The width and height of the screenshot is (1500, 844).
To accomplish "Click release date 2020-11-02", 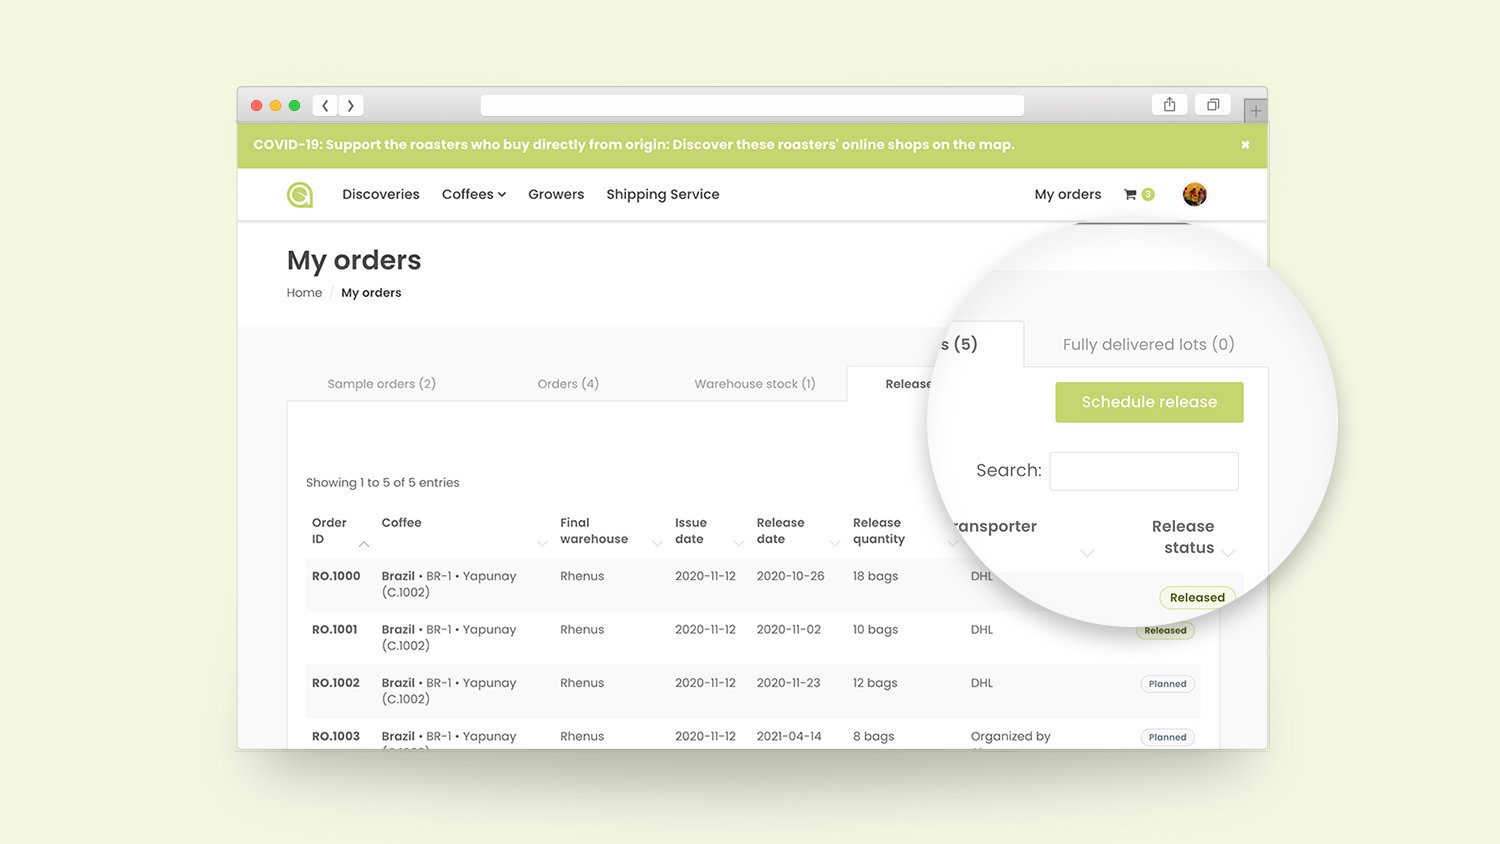I will (x=789, y=630).
